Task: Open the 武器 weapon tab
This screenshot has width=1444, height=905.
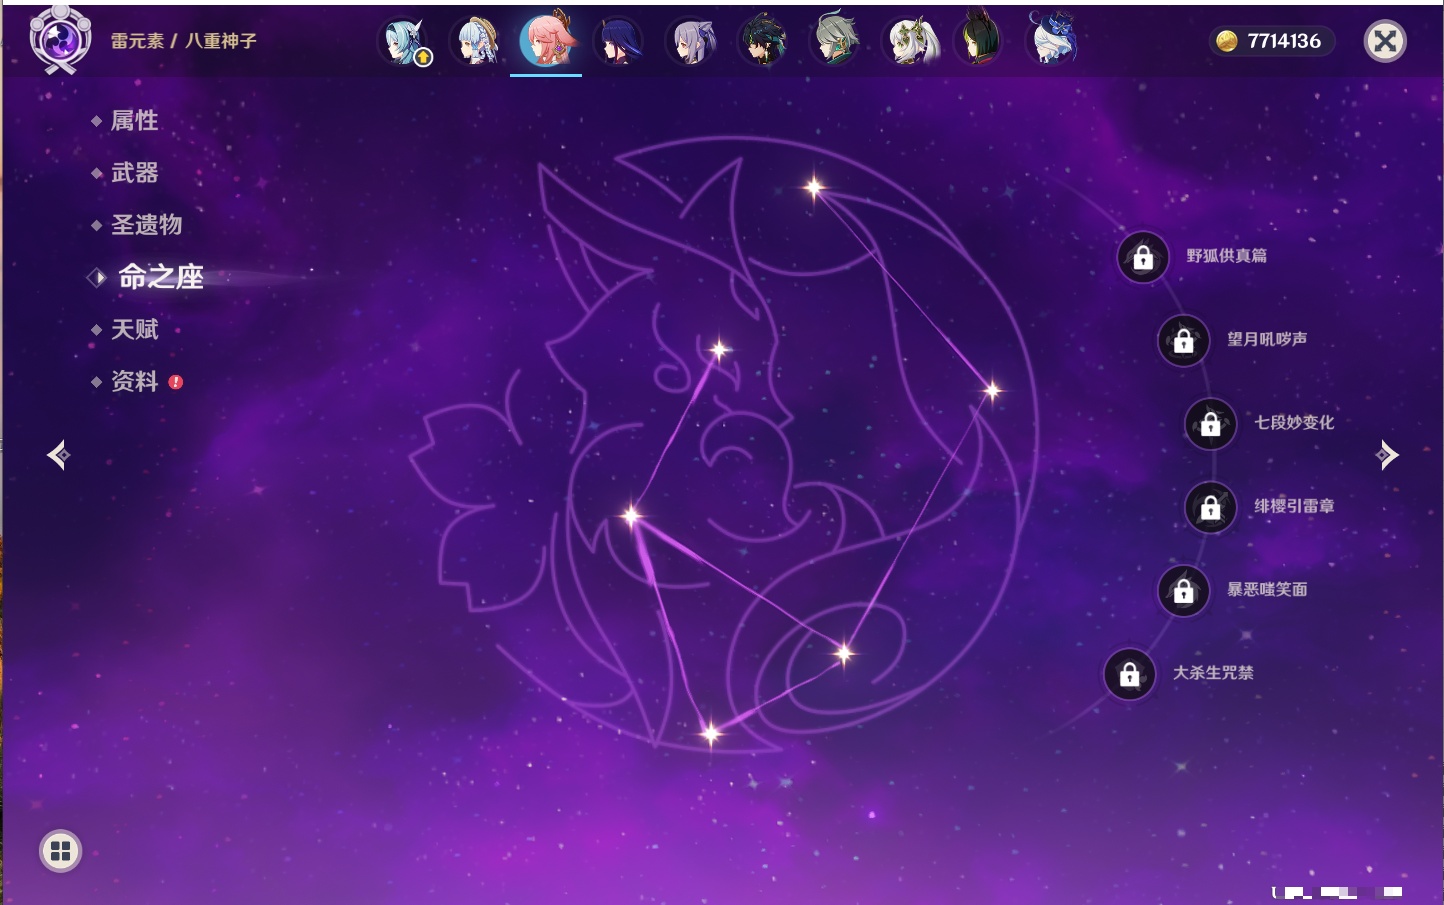Action: pos(134,173)
